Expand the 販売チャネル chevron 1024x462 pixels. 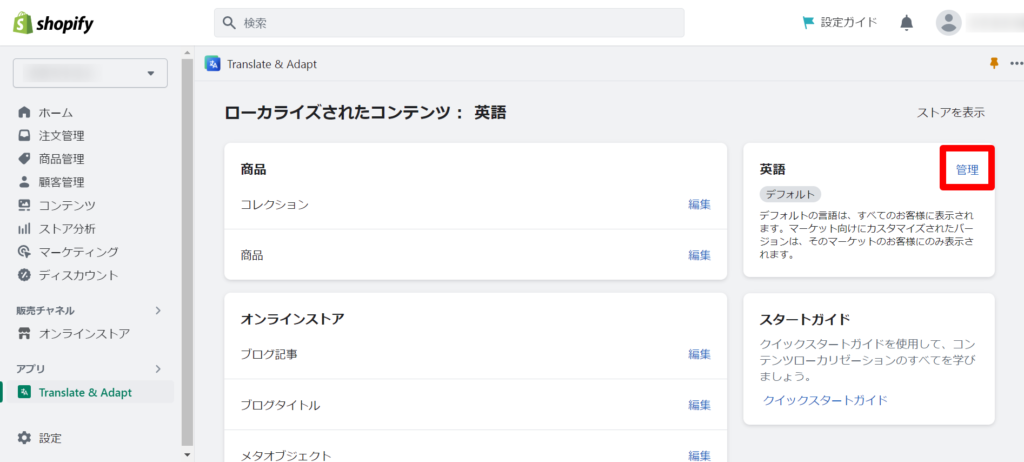coord(157,310)
